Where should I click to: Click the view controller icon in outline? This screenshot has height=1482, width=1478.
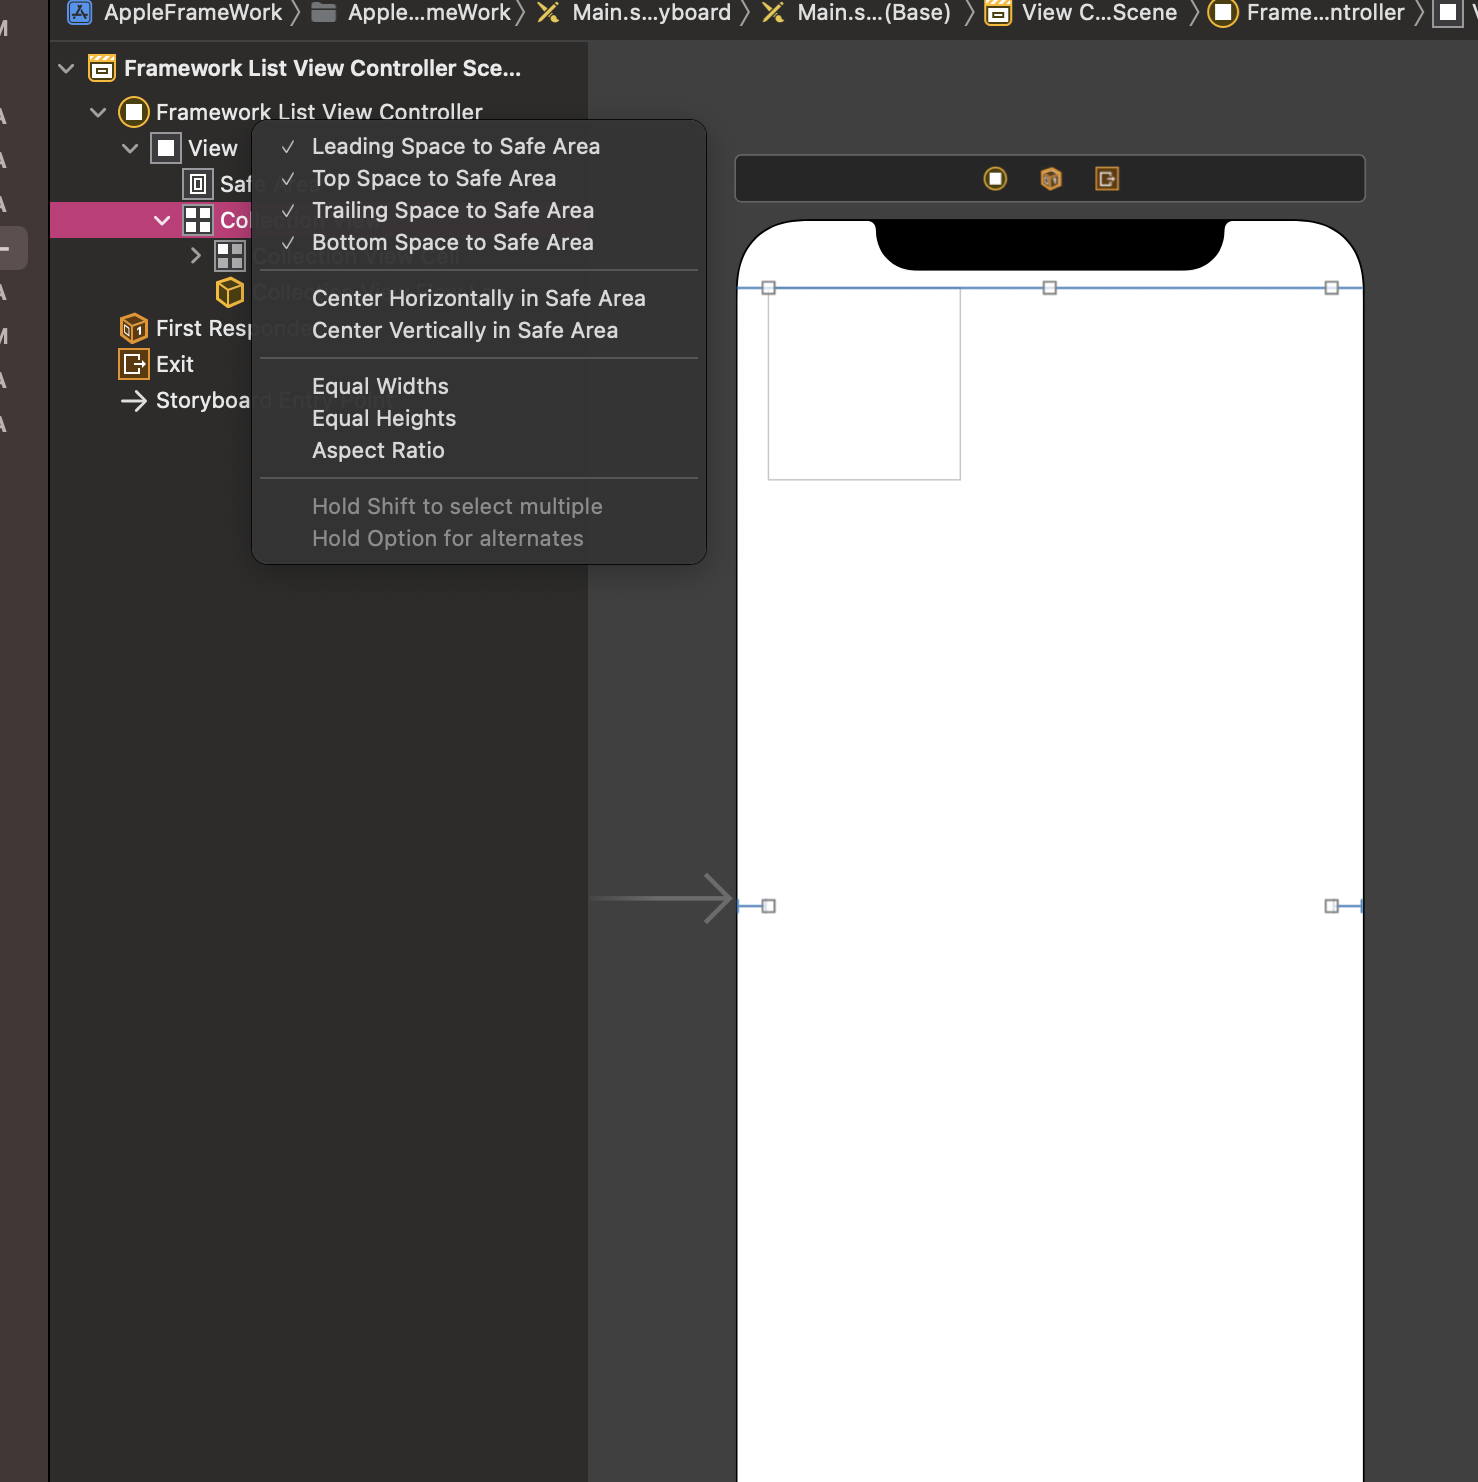134,112
